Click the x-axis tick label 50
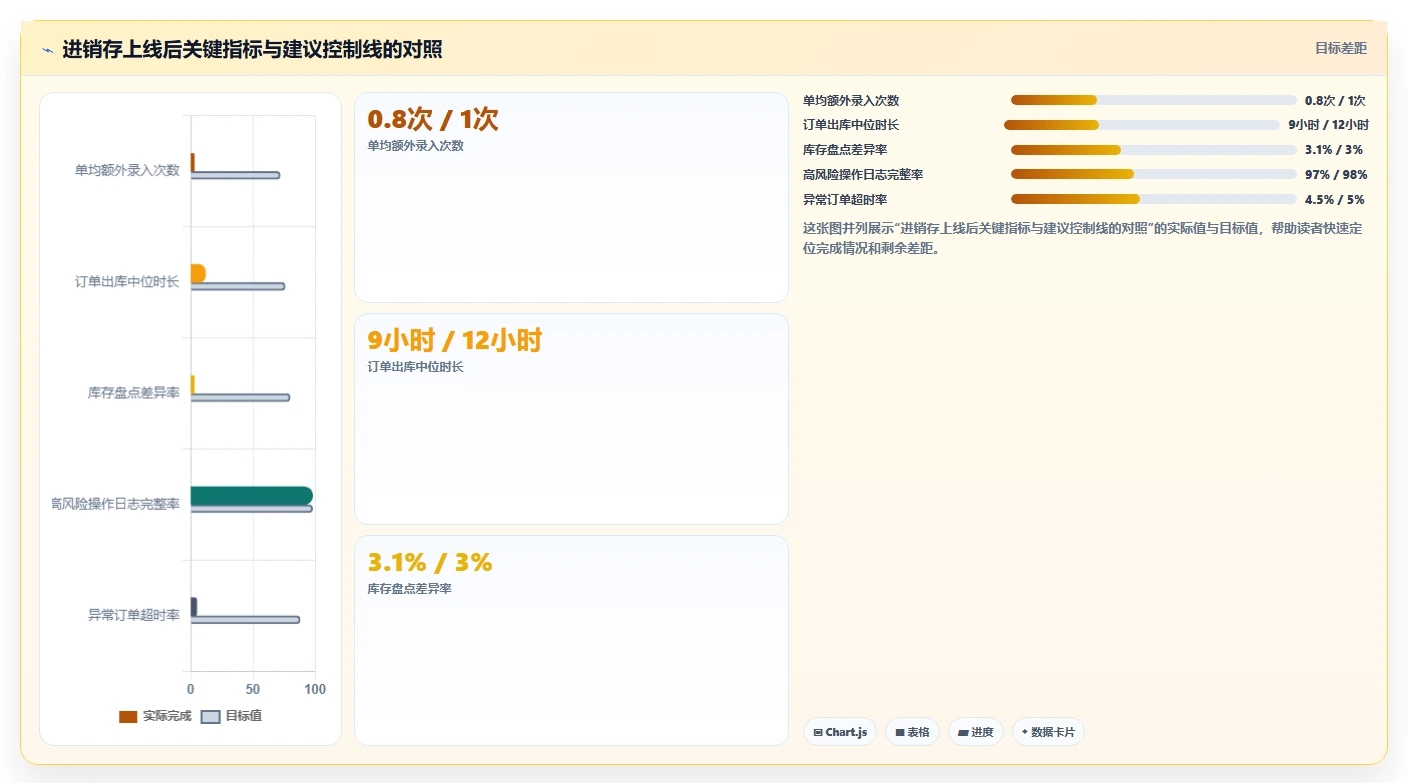Image resolution: width=1408 pixels, height=783 pixels. (252, 690)
